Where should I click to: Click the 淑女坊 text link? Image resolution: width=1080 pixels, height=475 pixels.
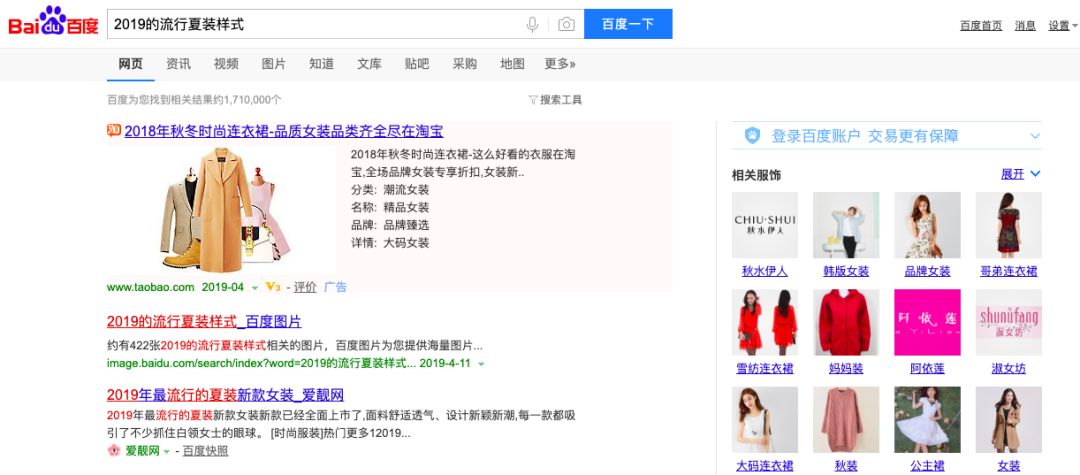point(1008,368)
